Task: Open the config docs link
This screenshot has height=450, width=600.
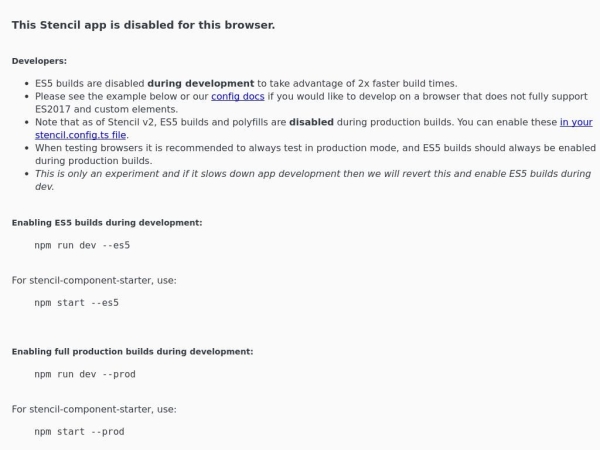Action: point(238,96)
